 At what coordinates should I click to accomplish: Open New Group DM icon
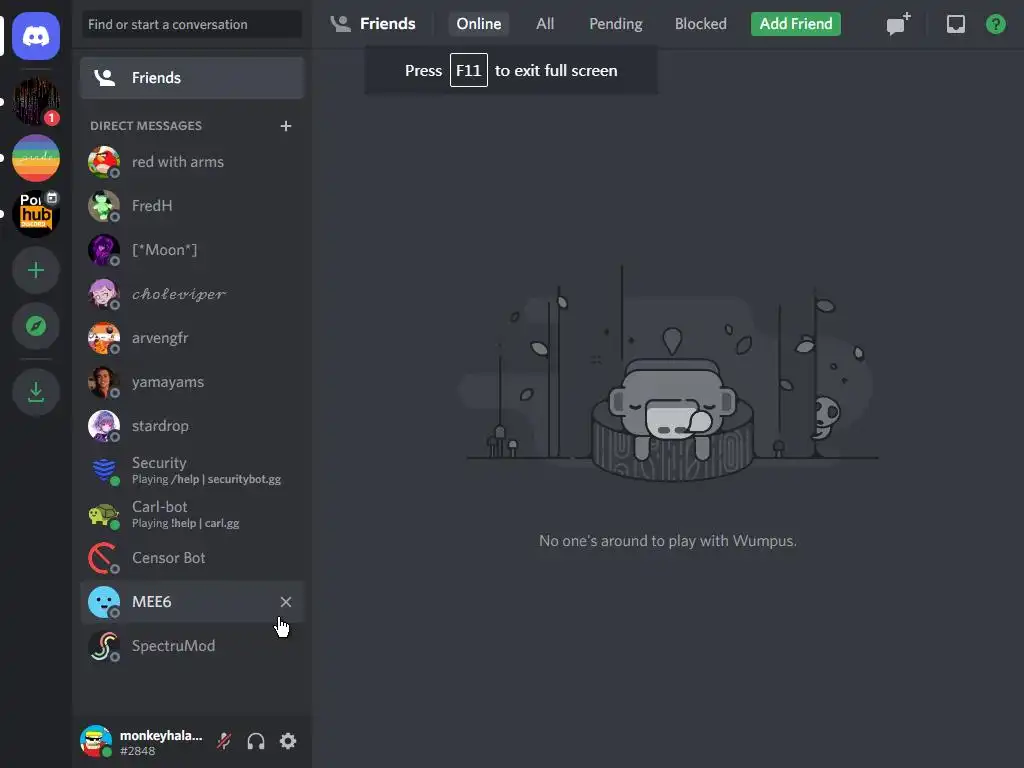click(x=898, y=24)
